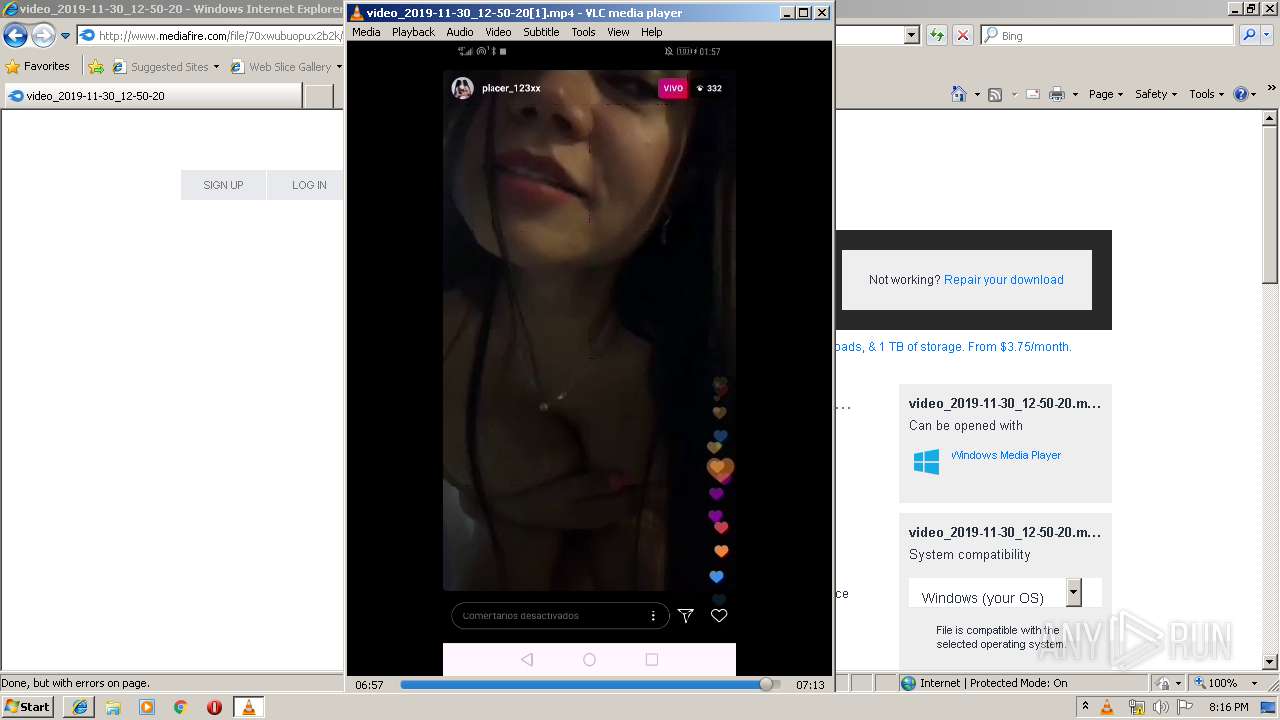Open the IE Page menu

1105,94
